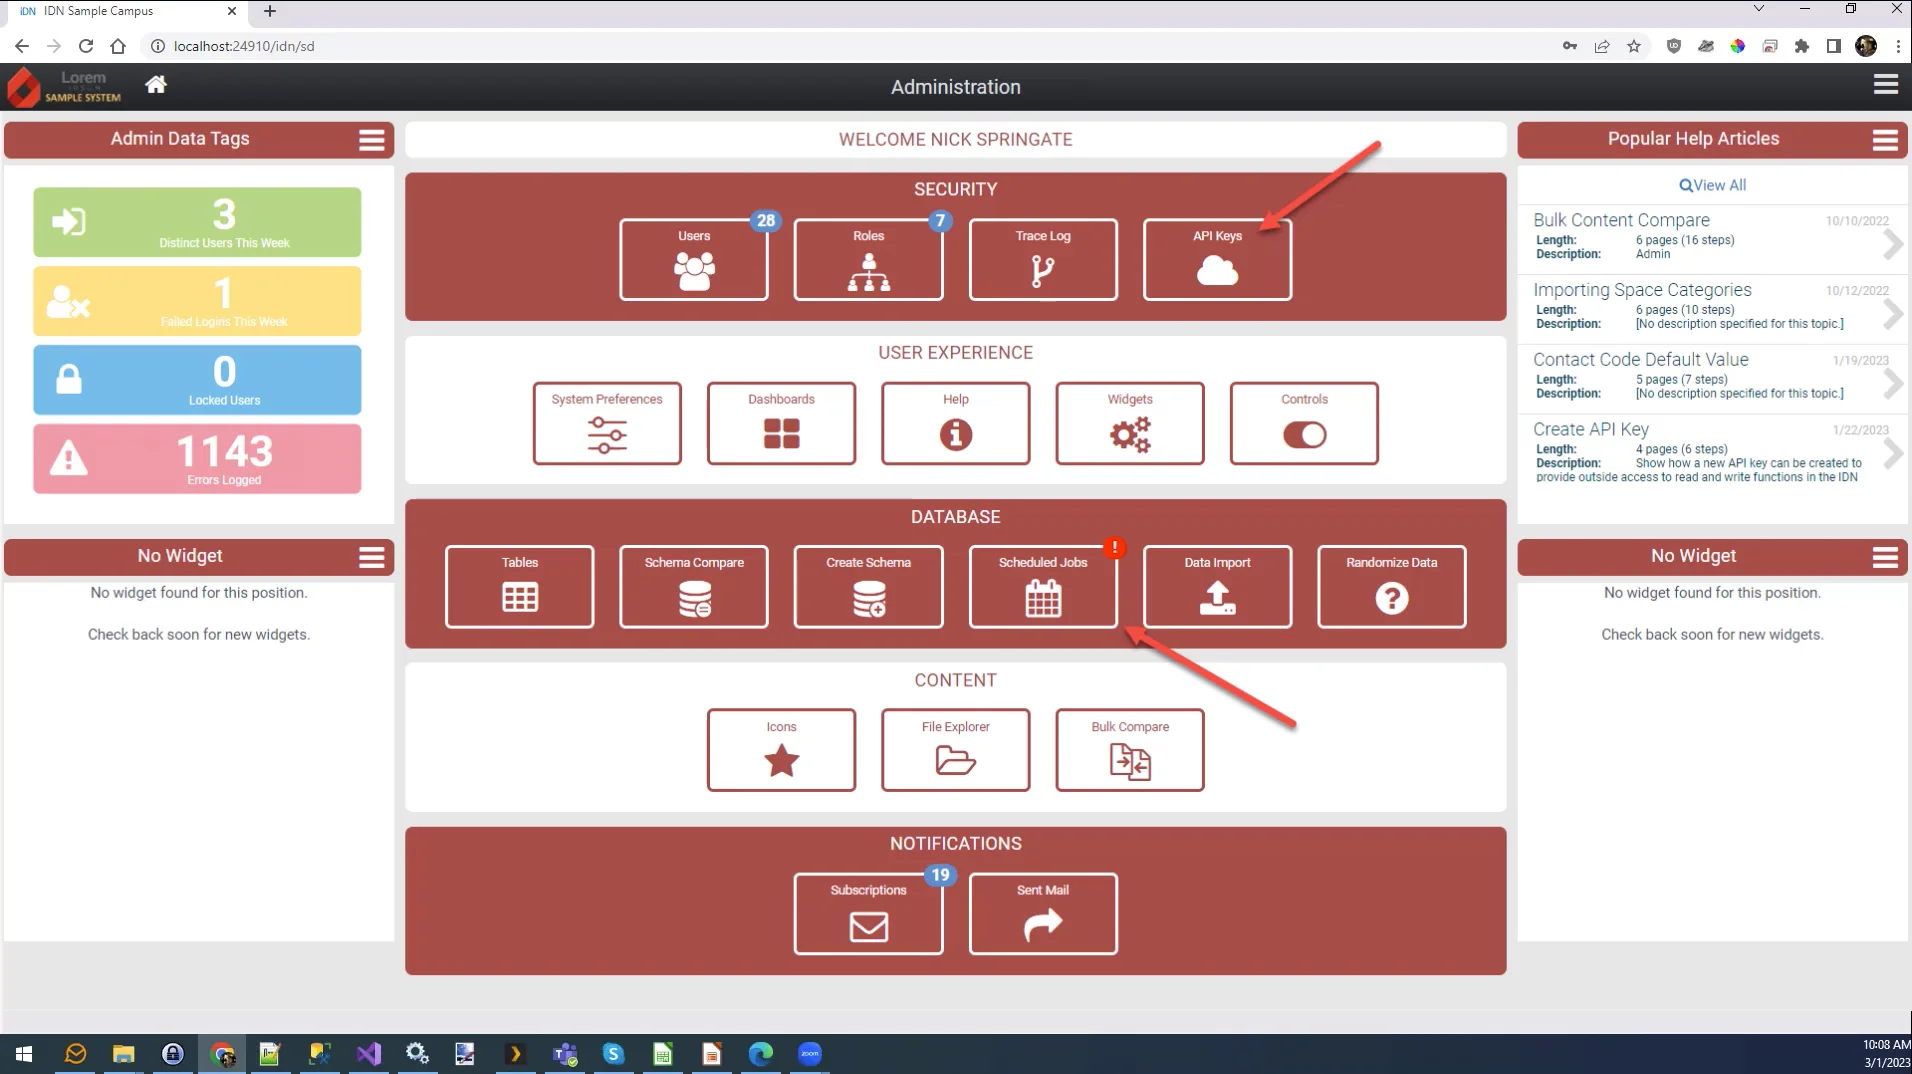The image size is (1912, 1074).
Task: Bookmark this page with star icon
Action: pyautogui.click(x=1634, y=46)
